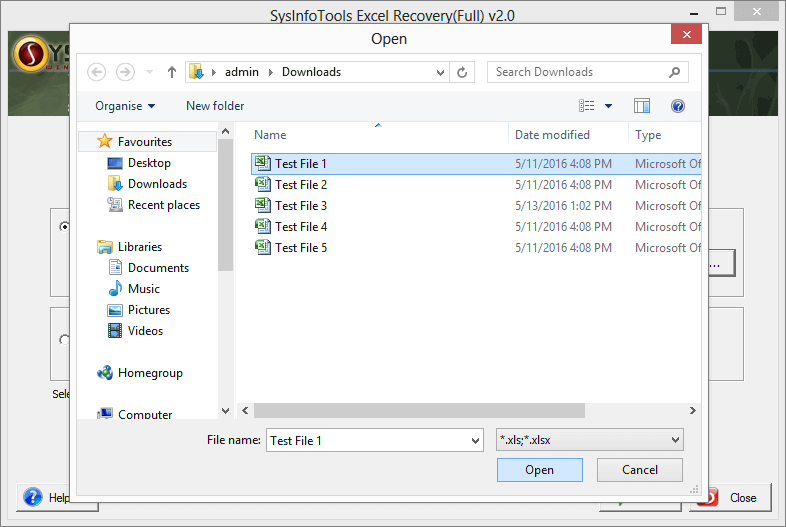Open the Organise menu
This screenshot has height=527, width=786.
pyautogui.click(x=125, y=106)
